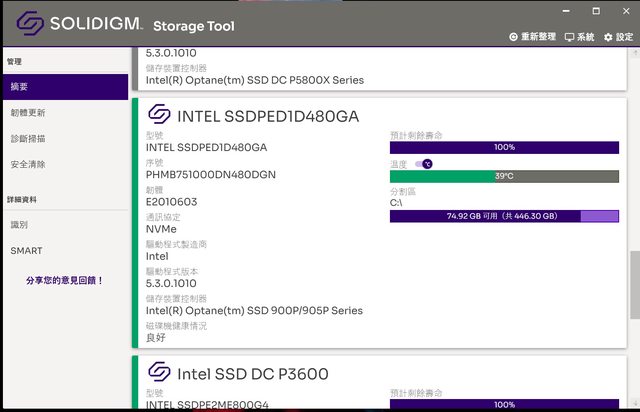Toggle the temperature unit switch

424,163
